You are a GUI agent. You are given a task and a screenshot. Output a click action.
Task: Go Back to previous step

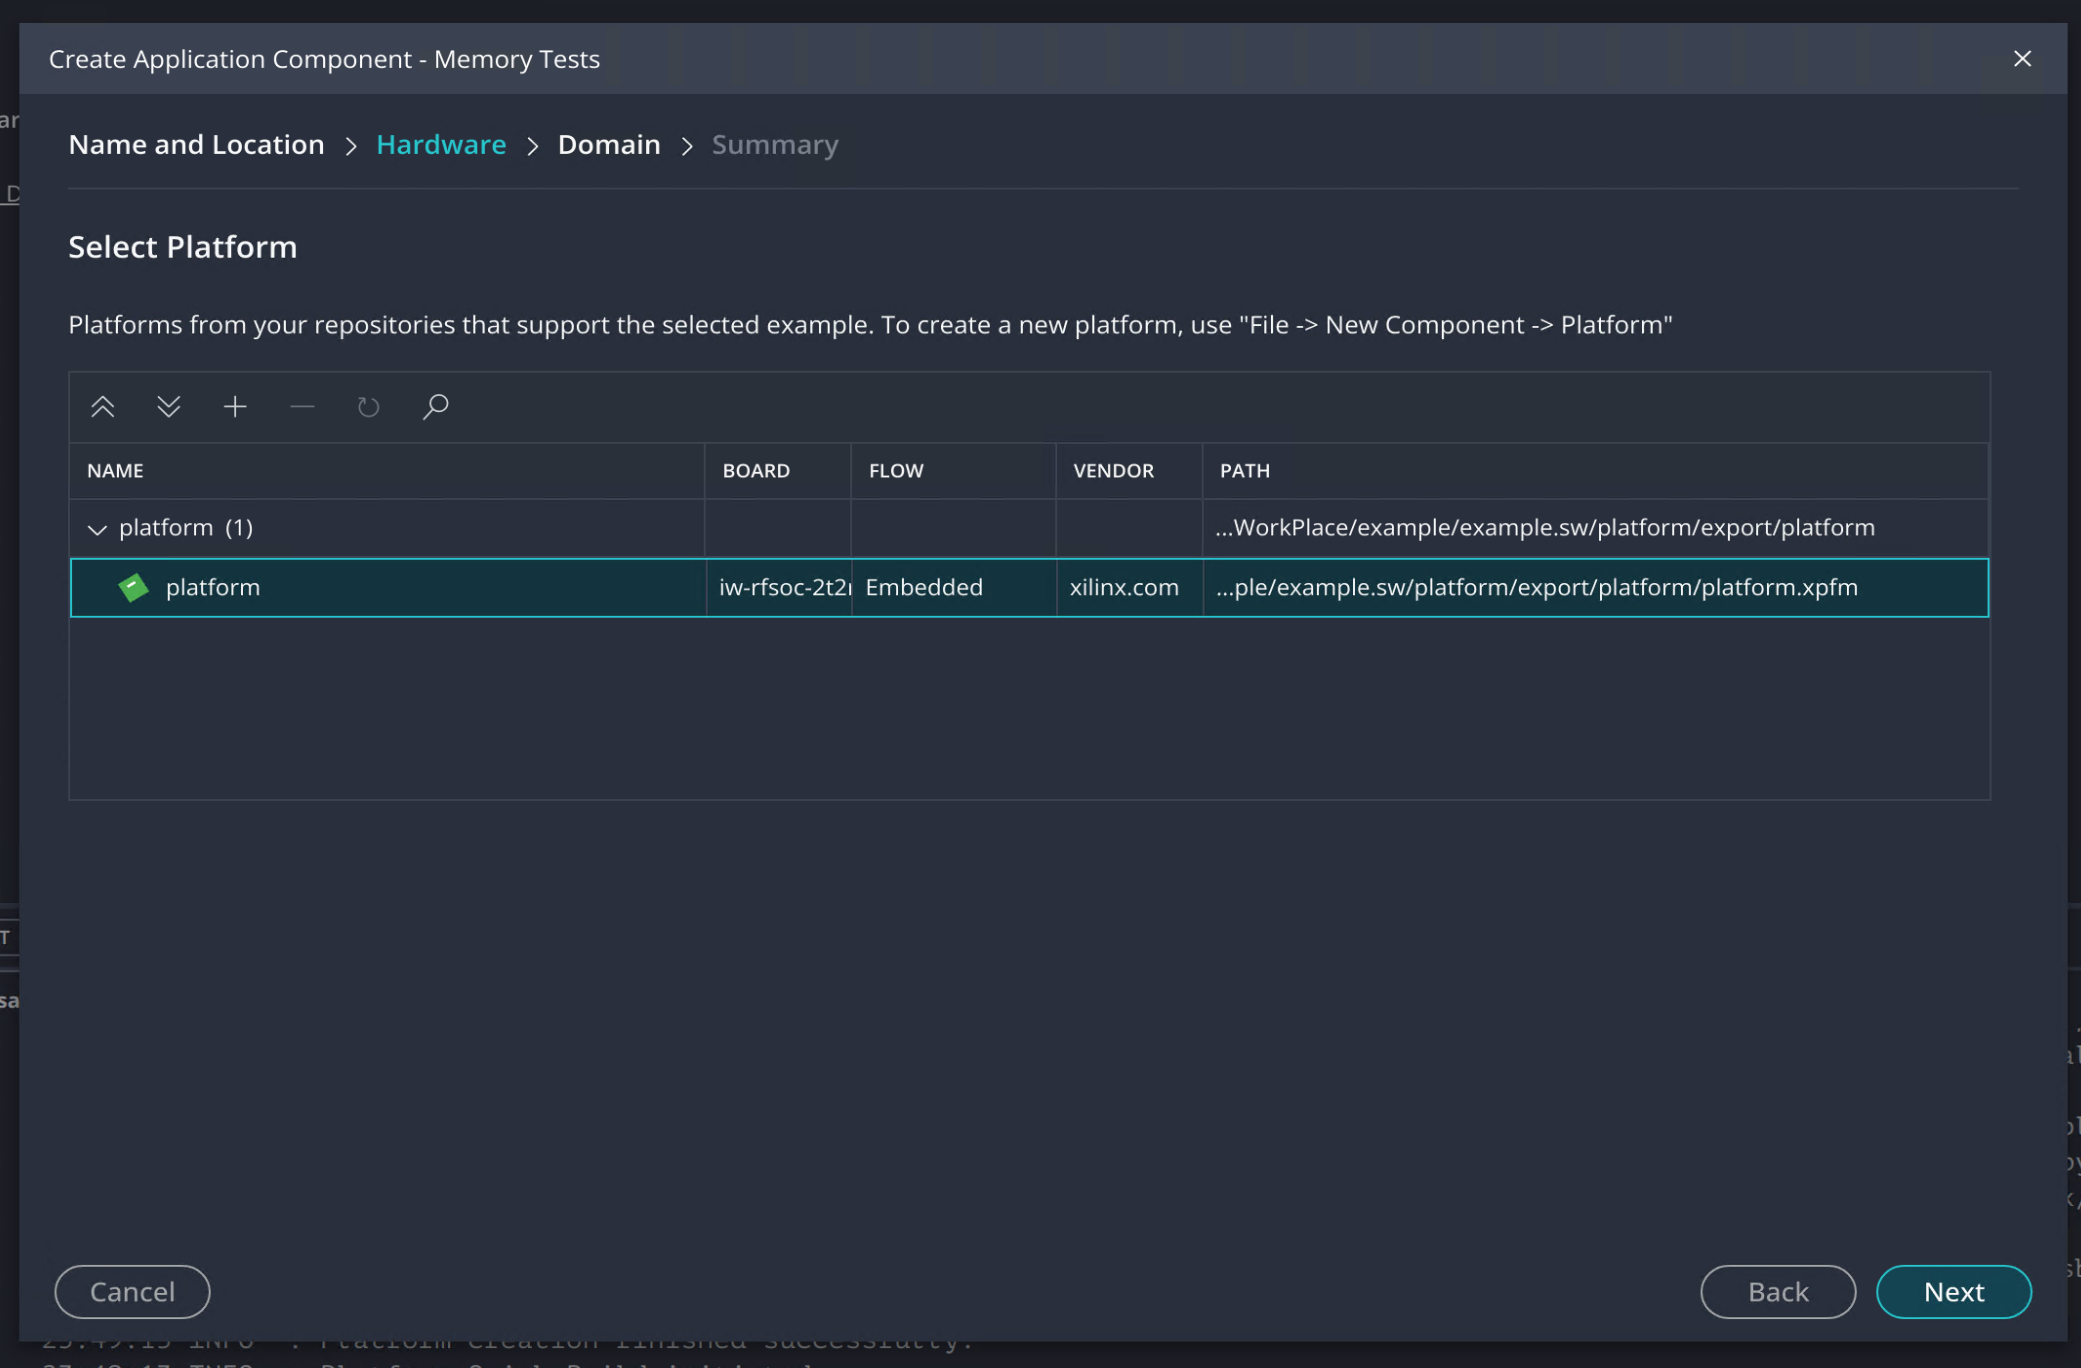pos(1777,1291)
